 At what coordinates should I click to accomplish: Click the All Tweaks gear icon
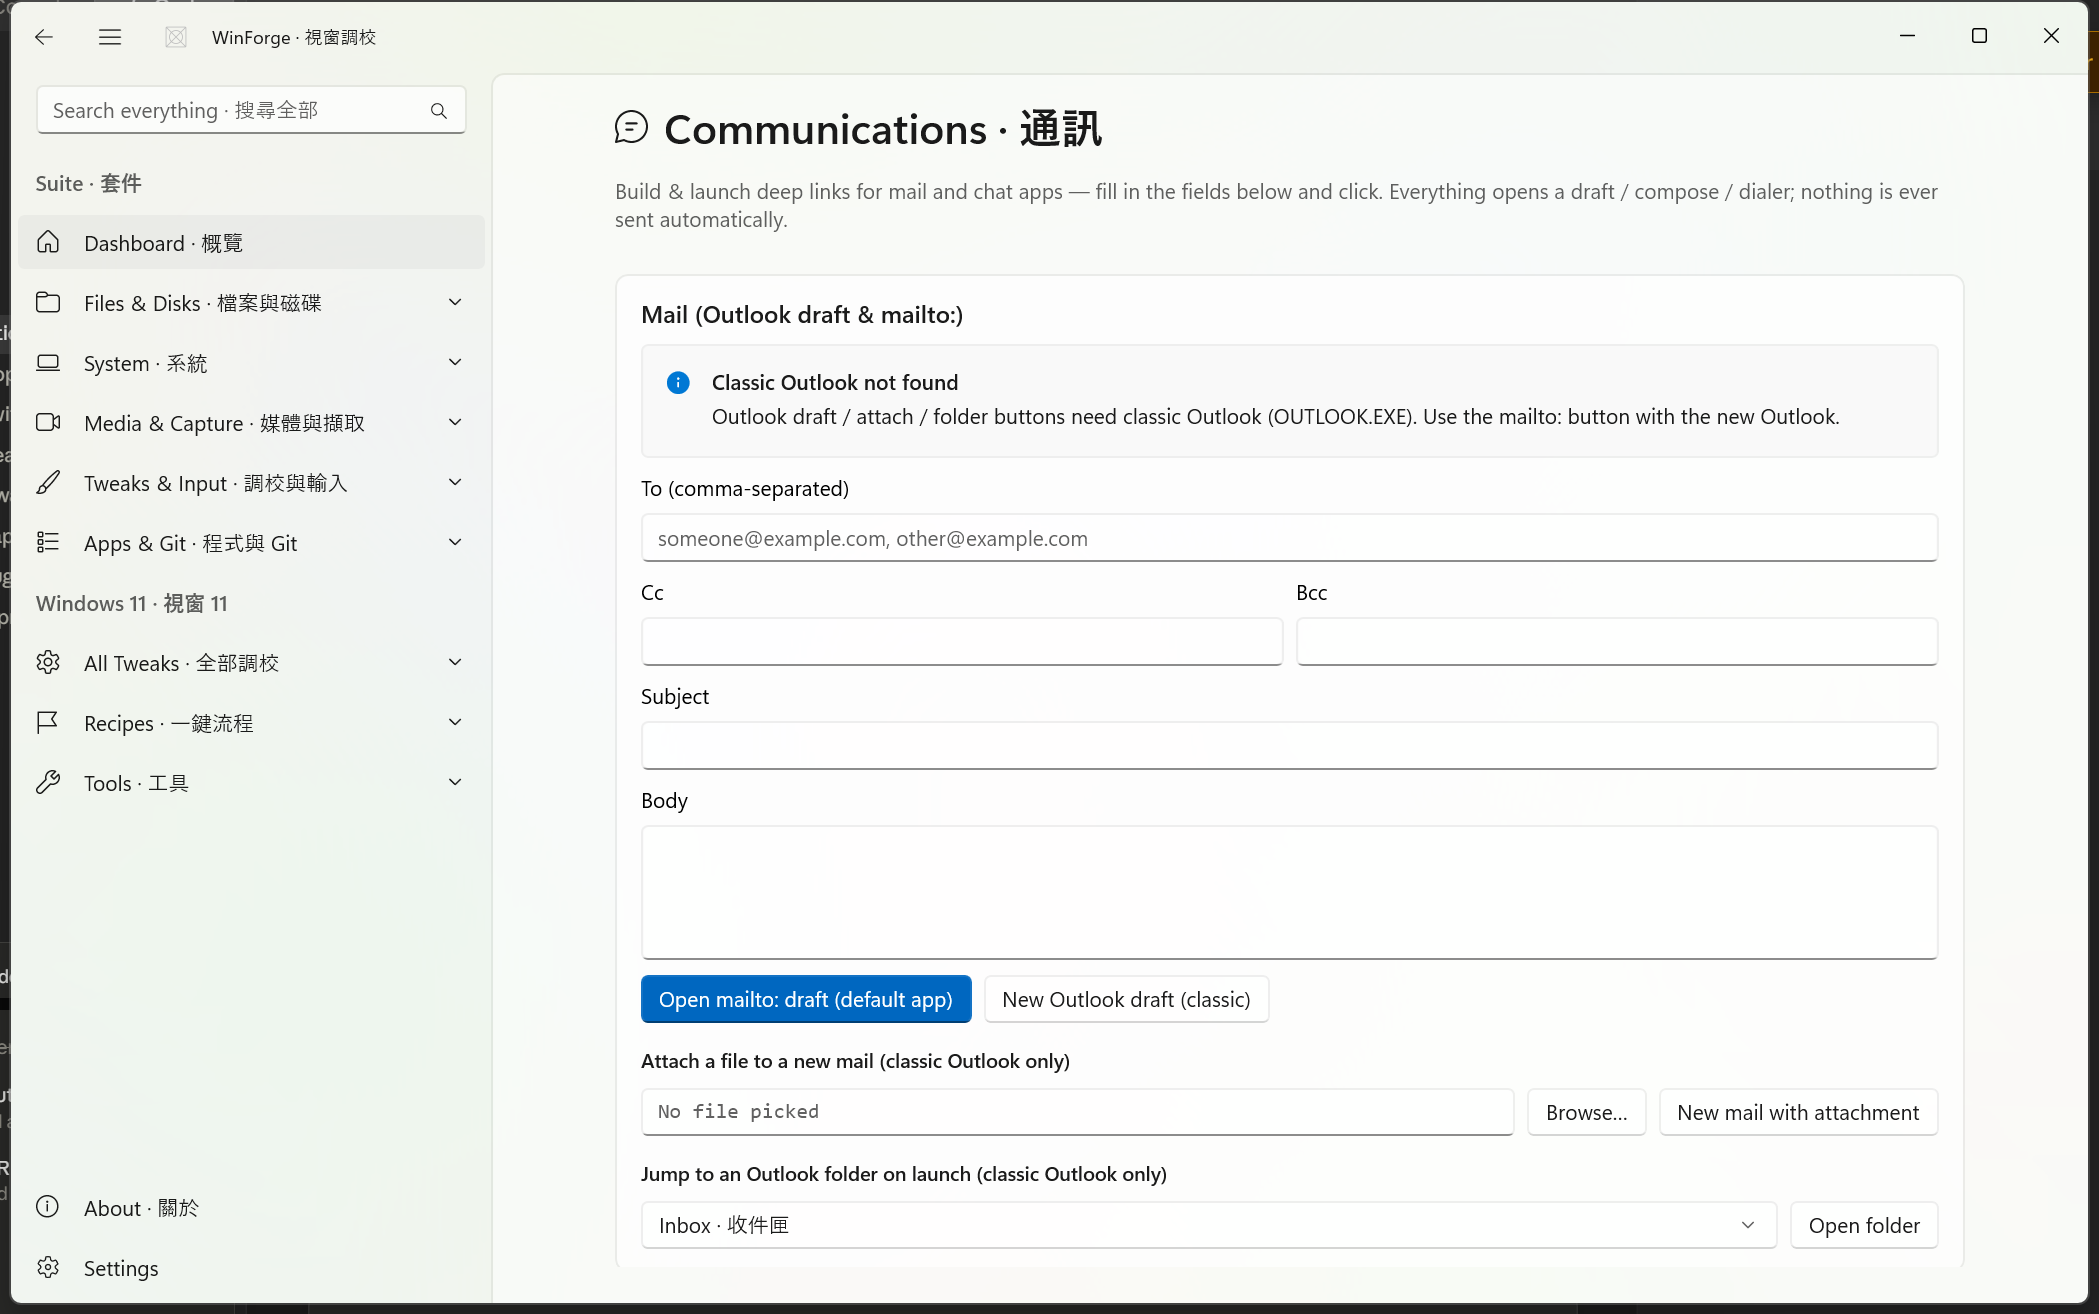(x=48, y=663)
